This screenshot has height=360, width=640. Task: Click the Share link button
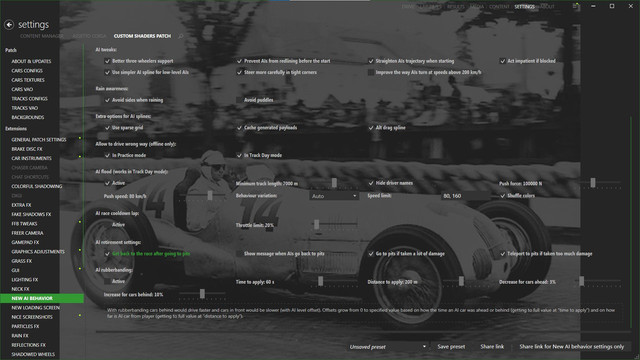[492, 347]
